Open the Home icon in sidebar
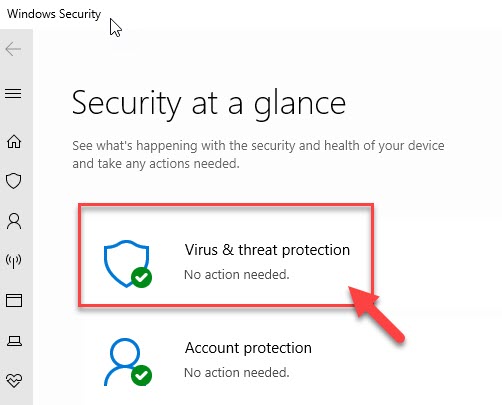The image size is (502, 405). tap(14, 141)
